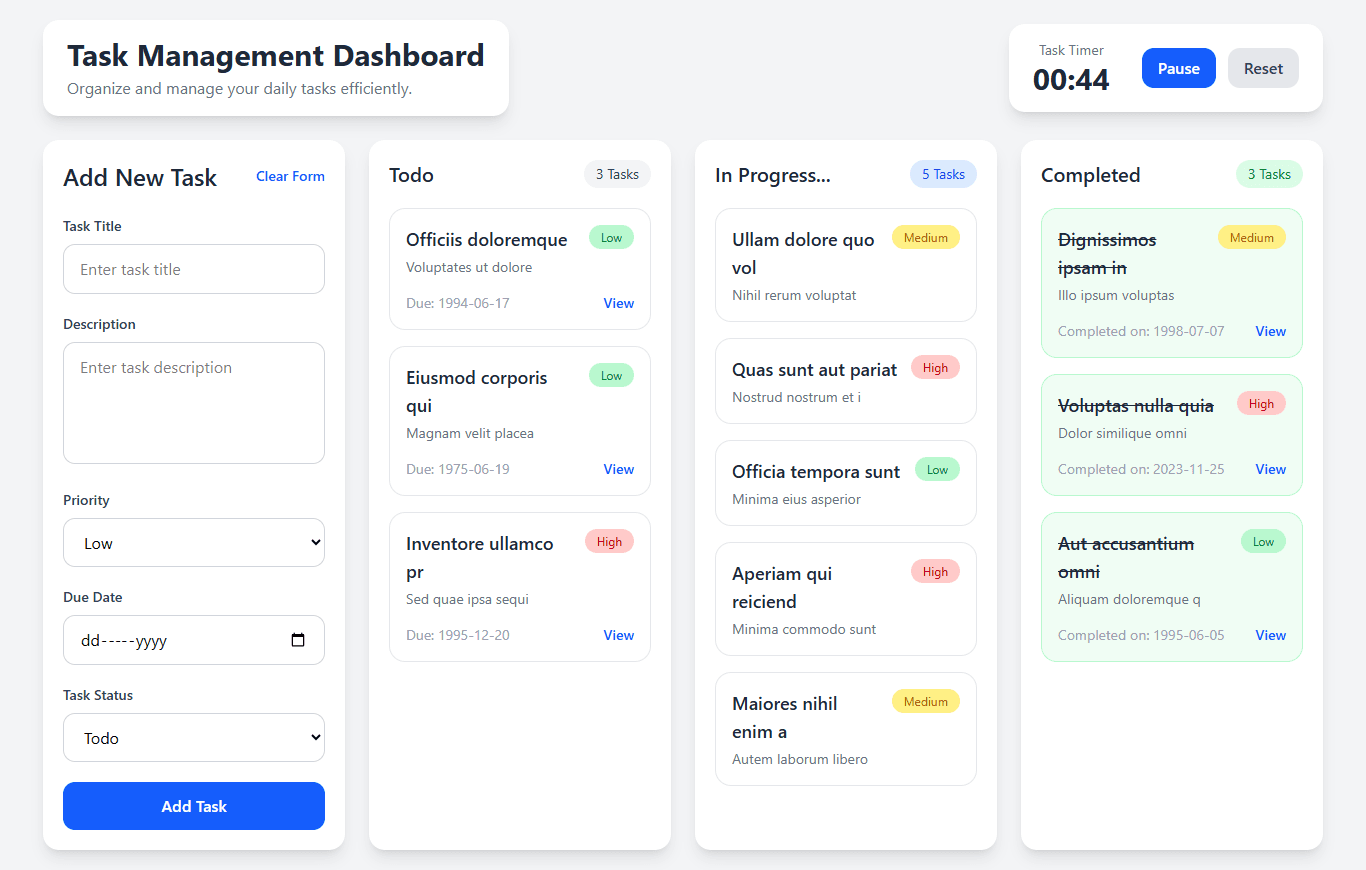This screenshot has width=1366, height=870.
Task: Click the Medium badge on Ullam dolore quo vol
Action: [926, 238]
